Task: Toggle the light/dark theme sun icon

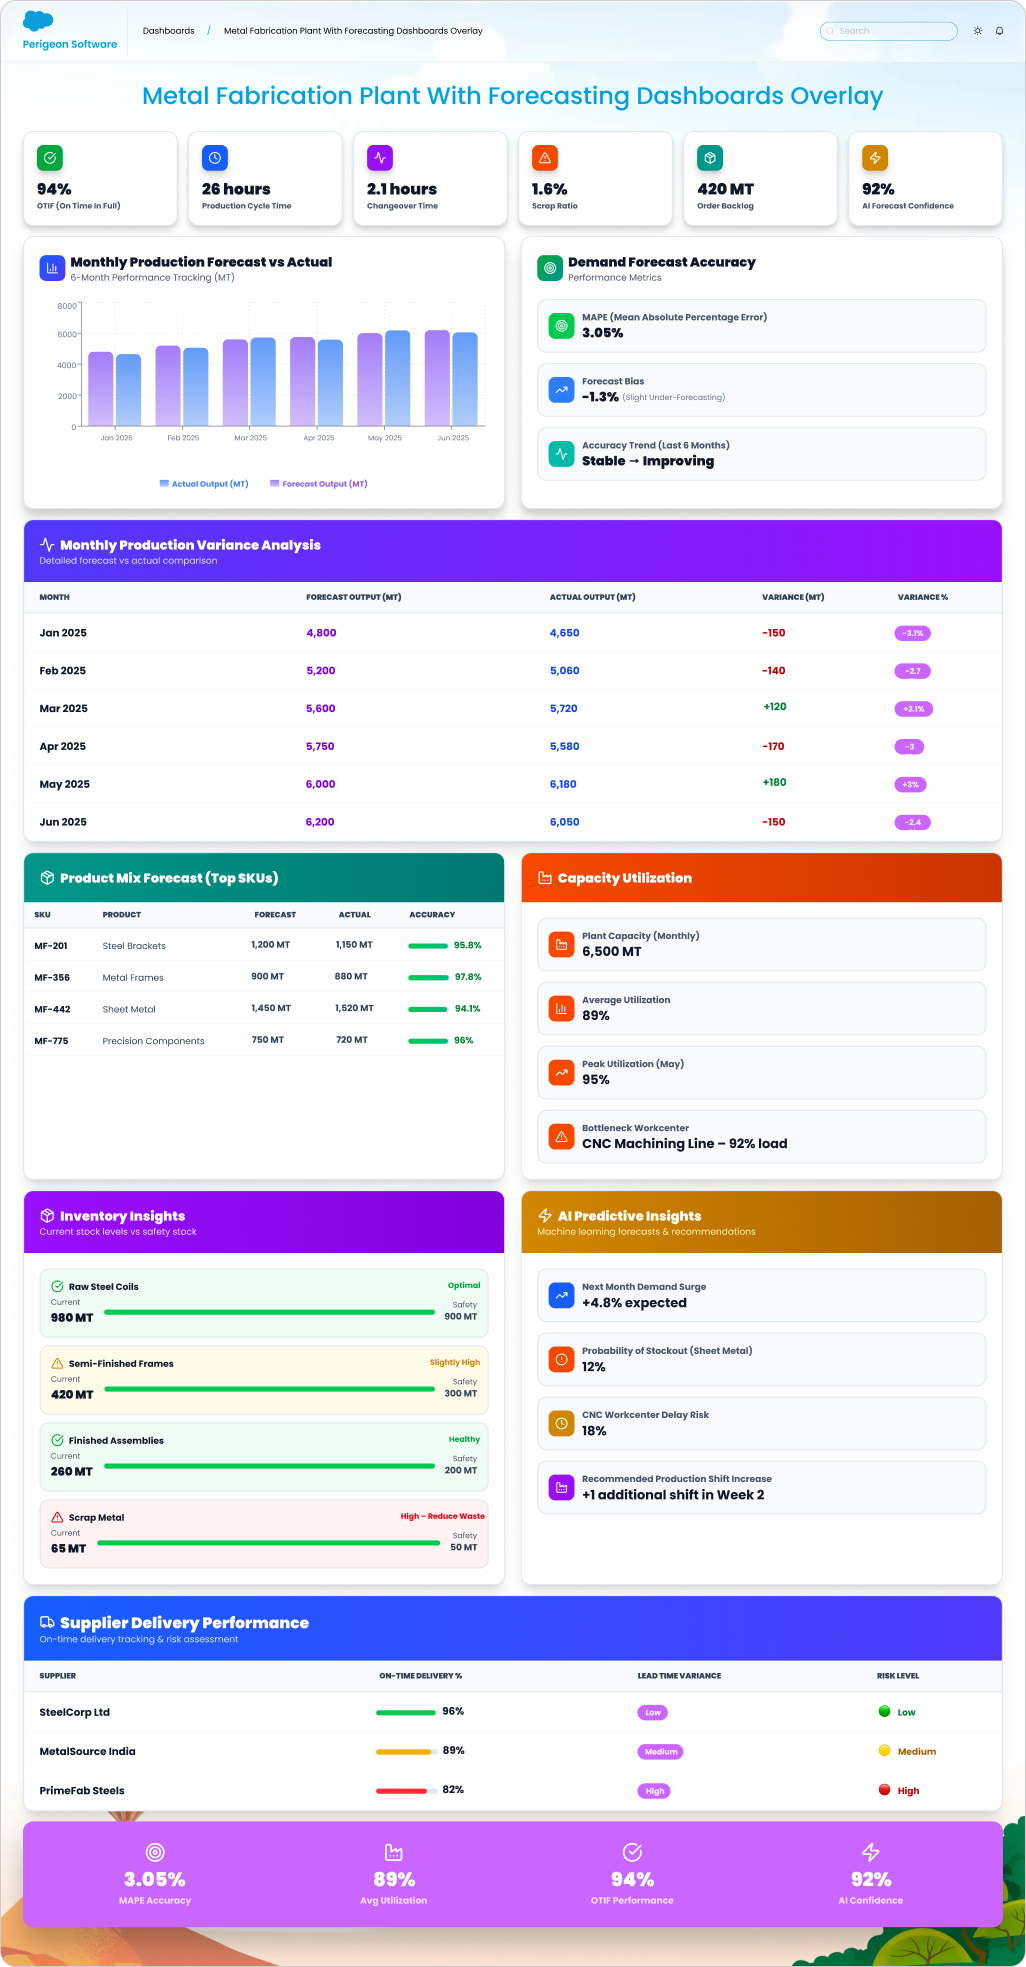Action: [x=977, y=31]
